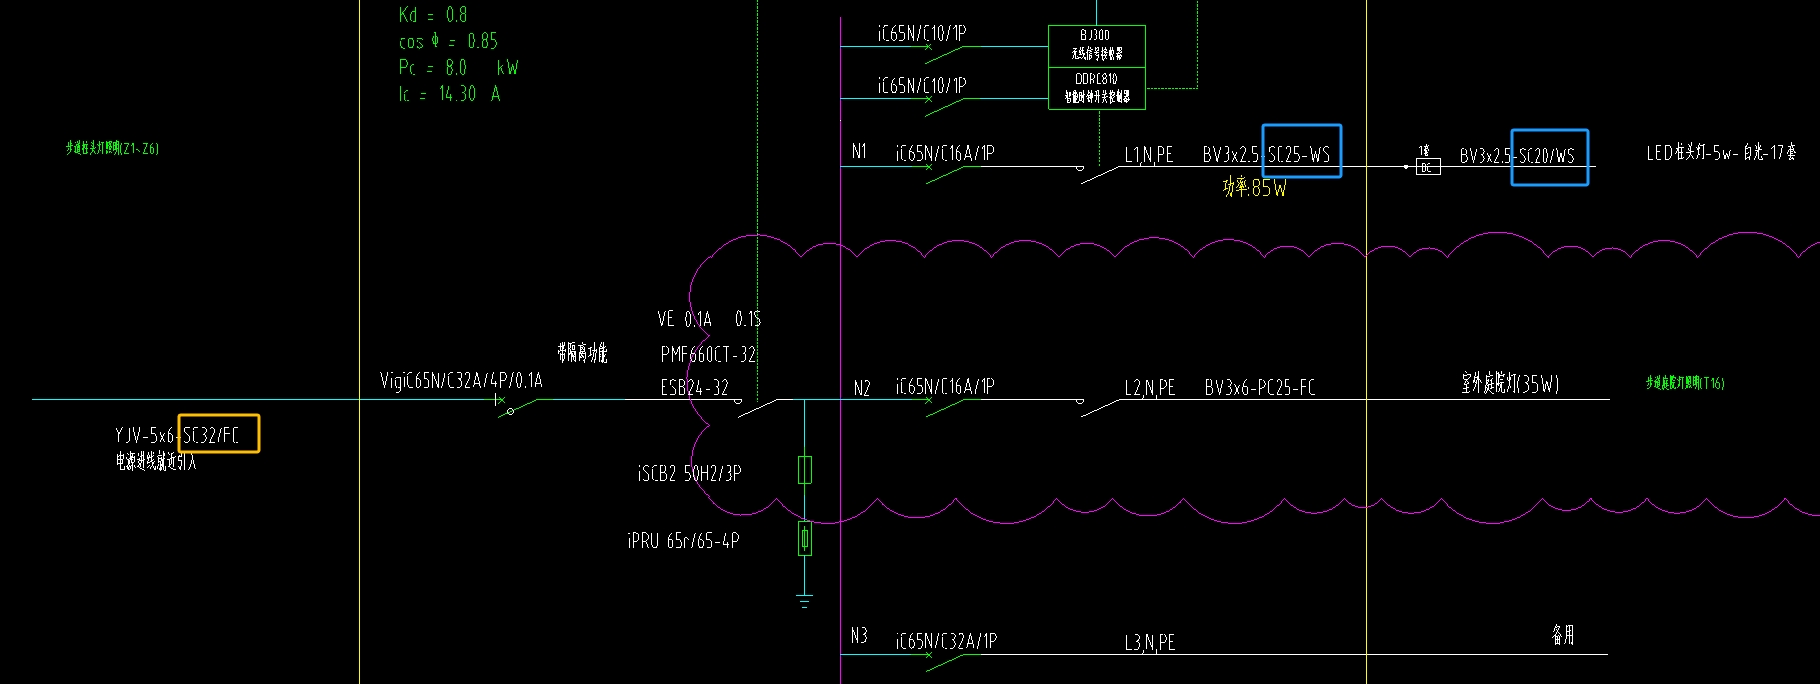Click the N2 circuit label
Screen dimensions: 1820x684
(862, 388)
